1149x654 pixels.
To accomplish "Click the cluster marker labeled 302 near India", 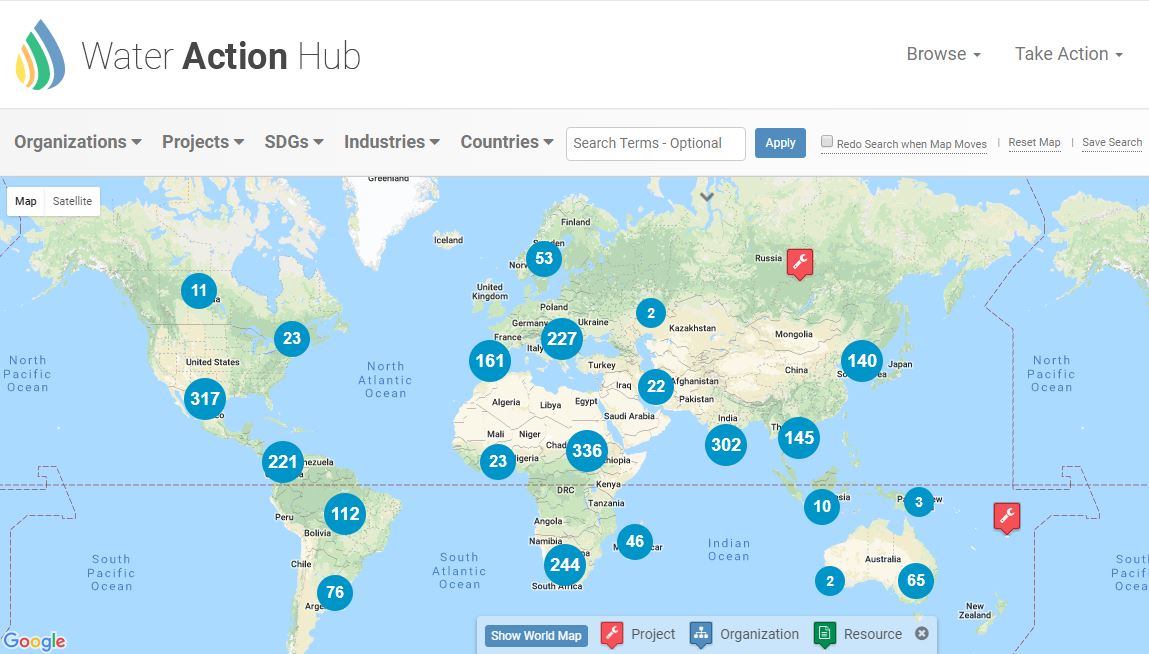I will (726, 444).
